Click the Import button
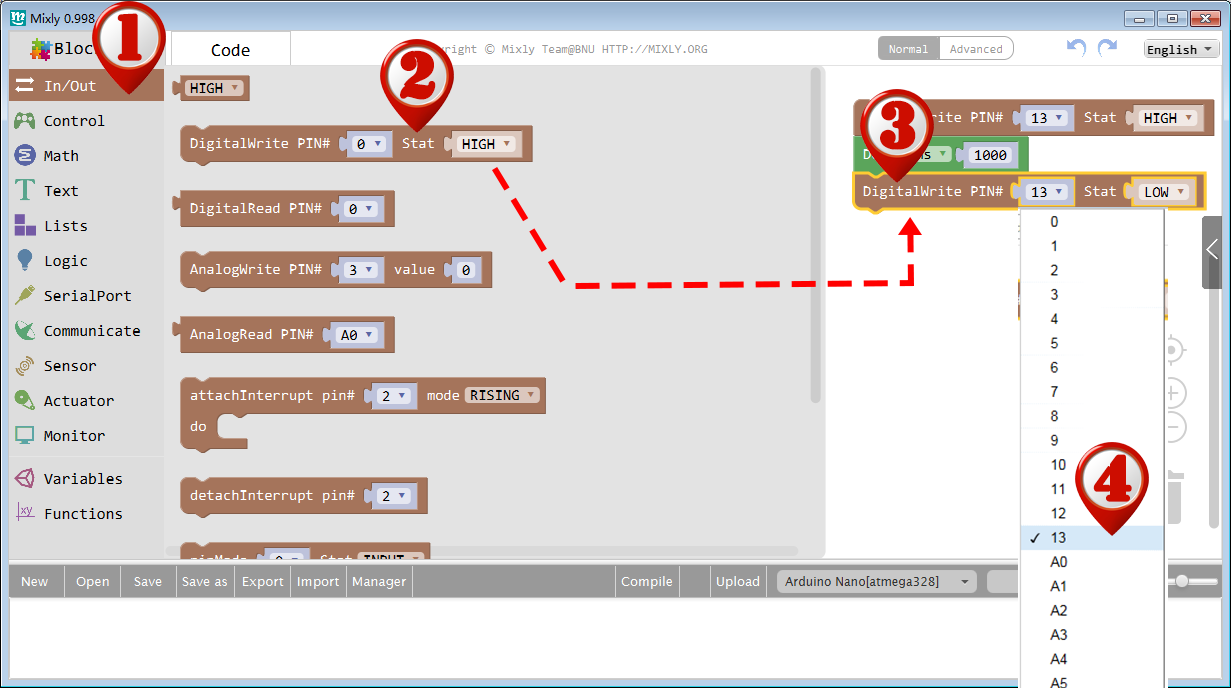1231x688 pixels. coord(319,581)
